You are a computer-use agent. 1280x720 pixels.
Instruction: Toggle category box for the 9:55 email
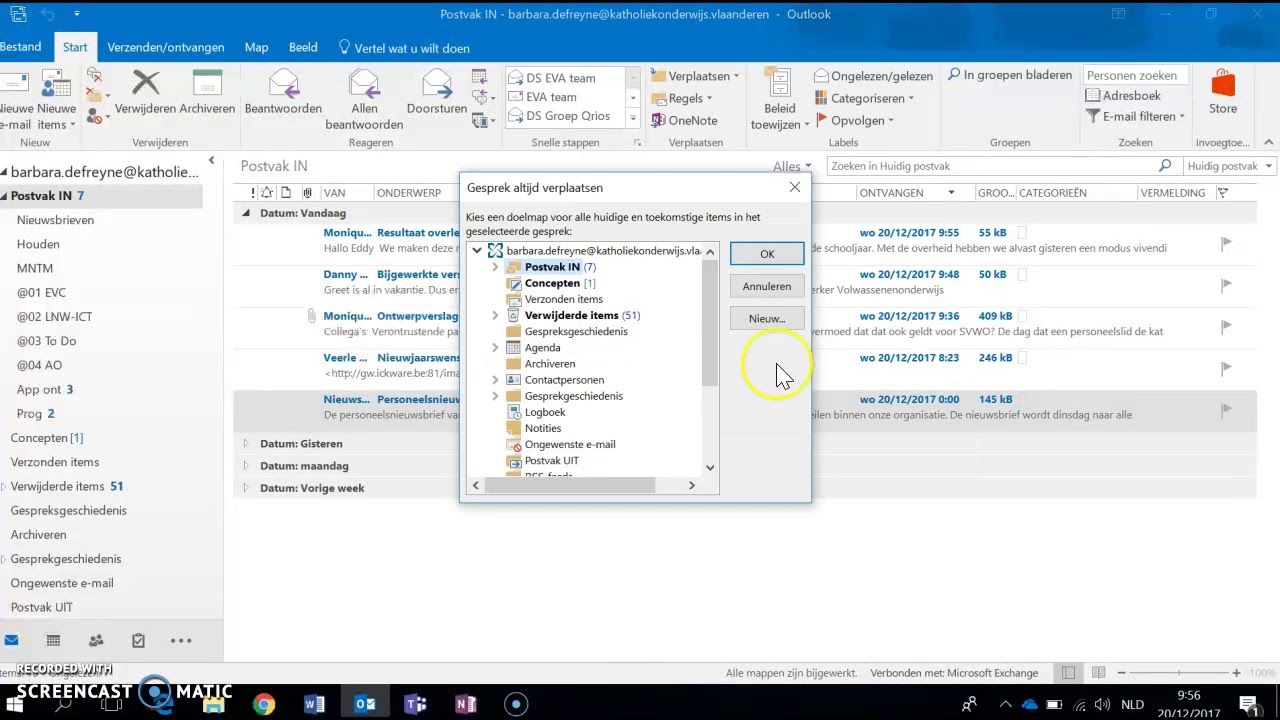[x=1022, y=232]
